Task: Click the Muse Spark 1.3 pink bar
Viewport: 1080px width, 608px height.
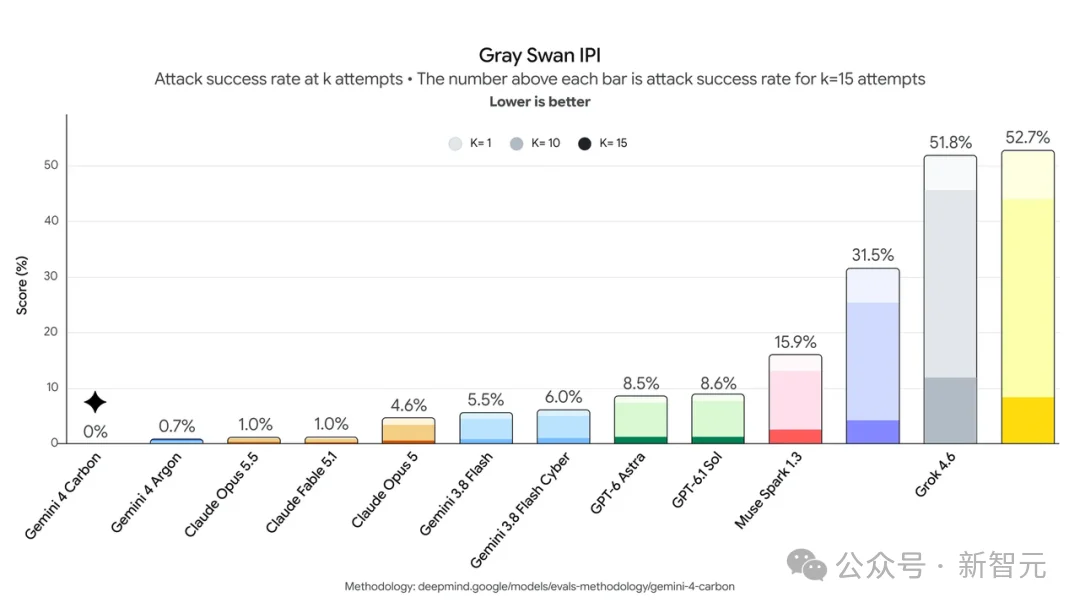Action: coord(796,399)
